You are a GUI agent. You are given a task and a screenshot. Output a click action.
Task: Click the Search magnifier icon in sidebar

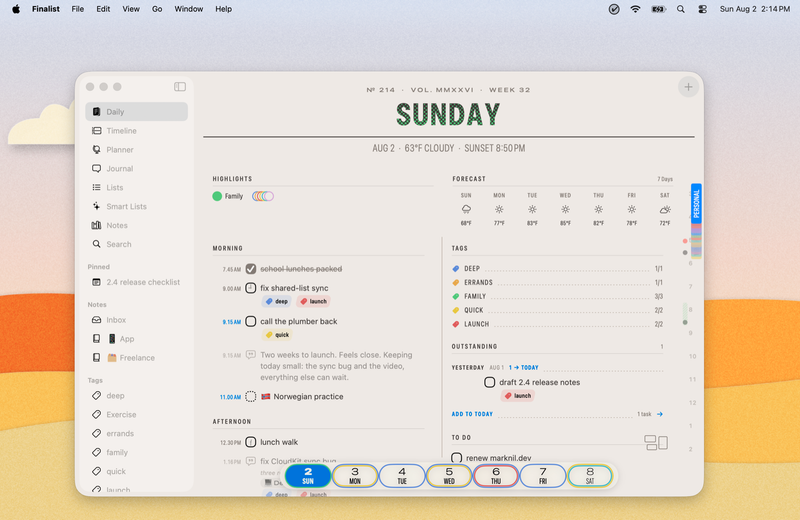96,244
